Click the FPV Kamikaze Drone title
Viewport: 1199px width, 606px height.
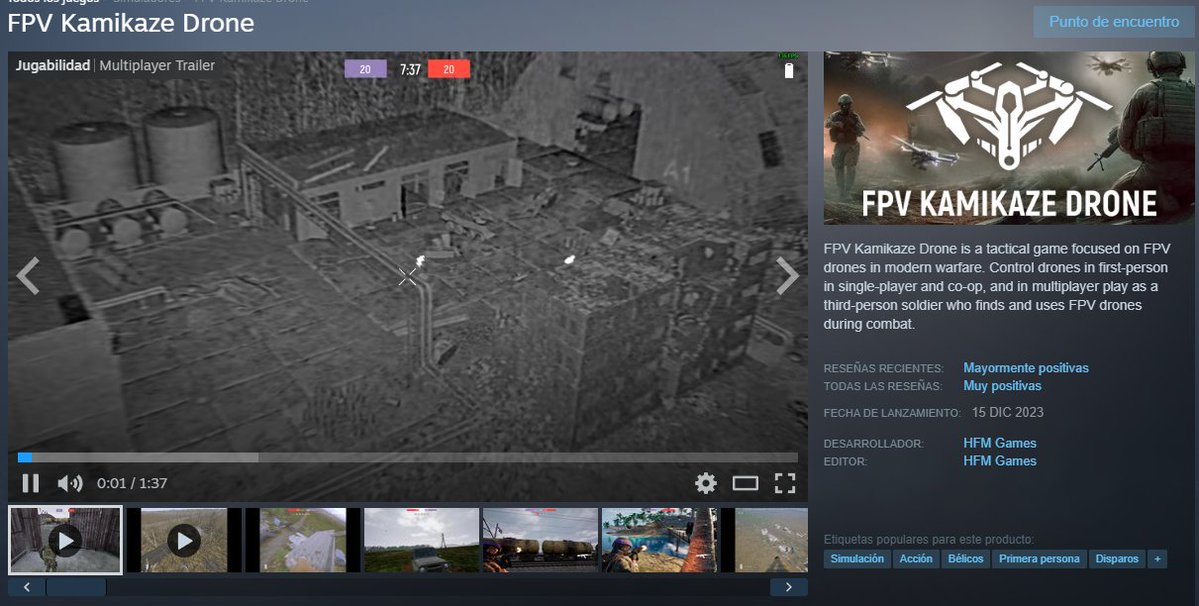(x=131, y=23)
